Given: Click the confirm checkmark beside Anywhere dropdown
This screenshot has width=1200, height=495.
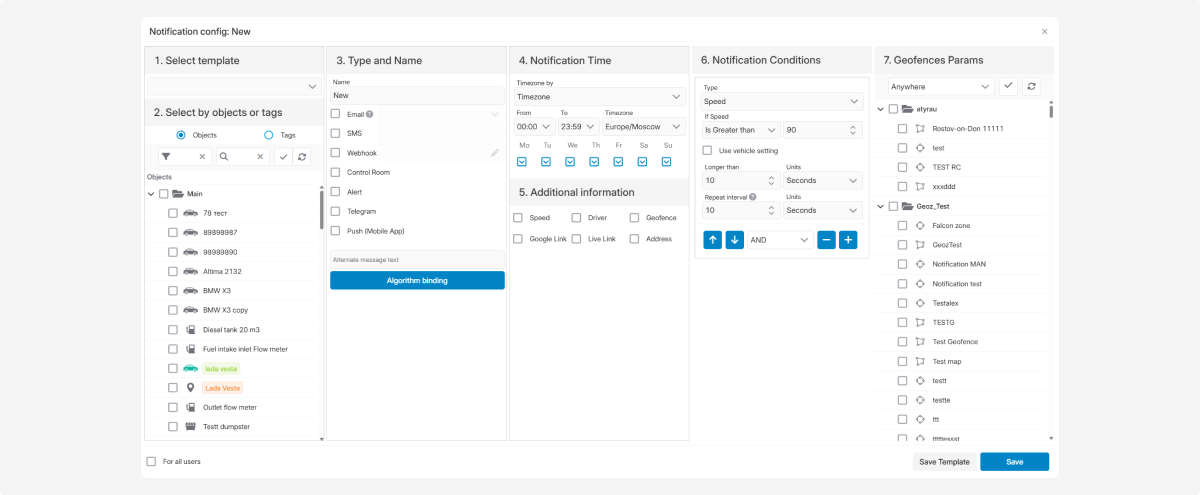Looking at the screenshot, I should tap(1008, 87).
